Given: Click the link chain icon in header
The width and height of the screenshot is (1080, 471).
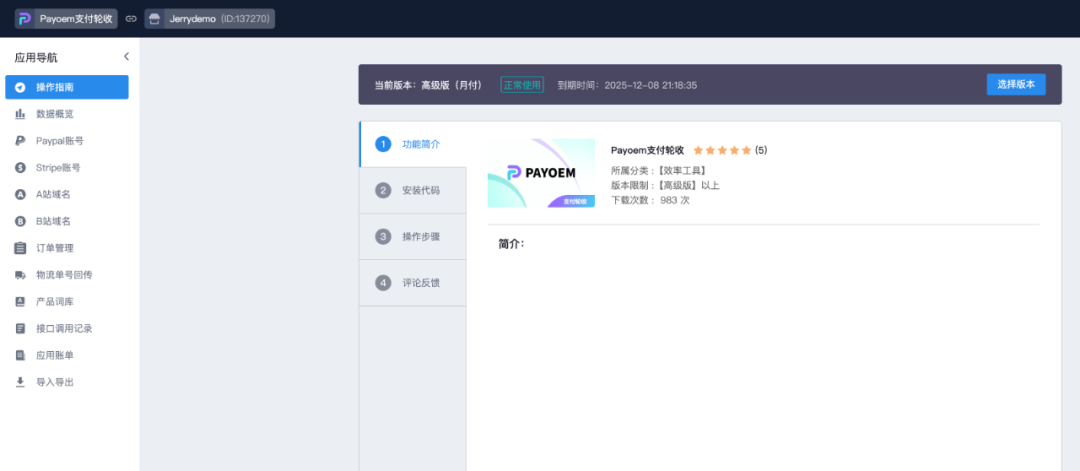Looking at the screenshot, I should [x=131, y=19].
